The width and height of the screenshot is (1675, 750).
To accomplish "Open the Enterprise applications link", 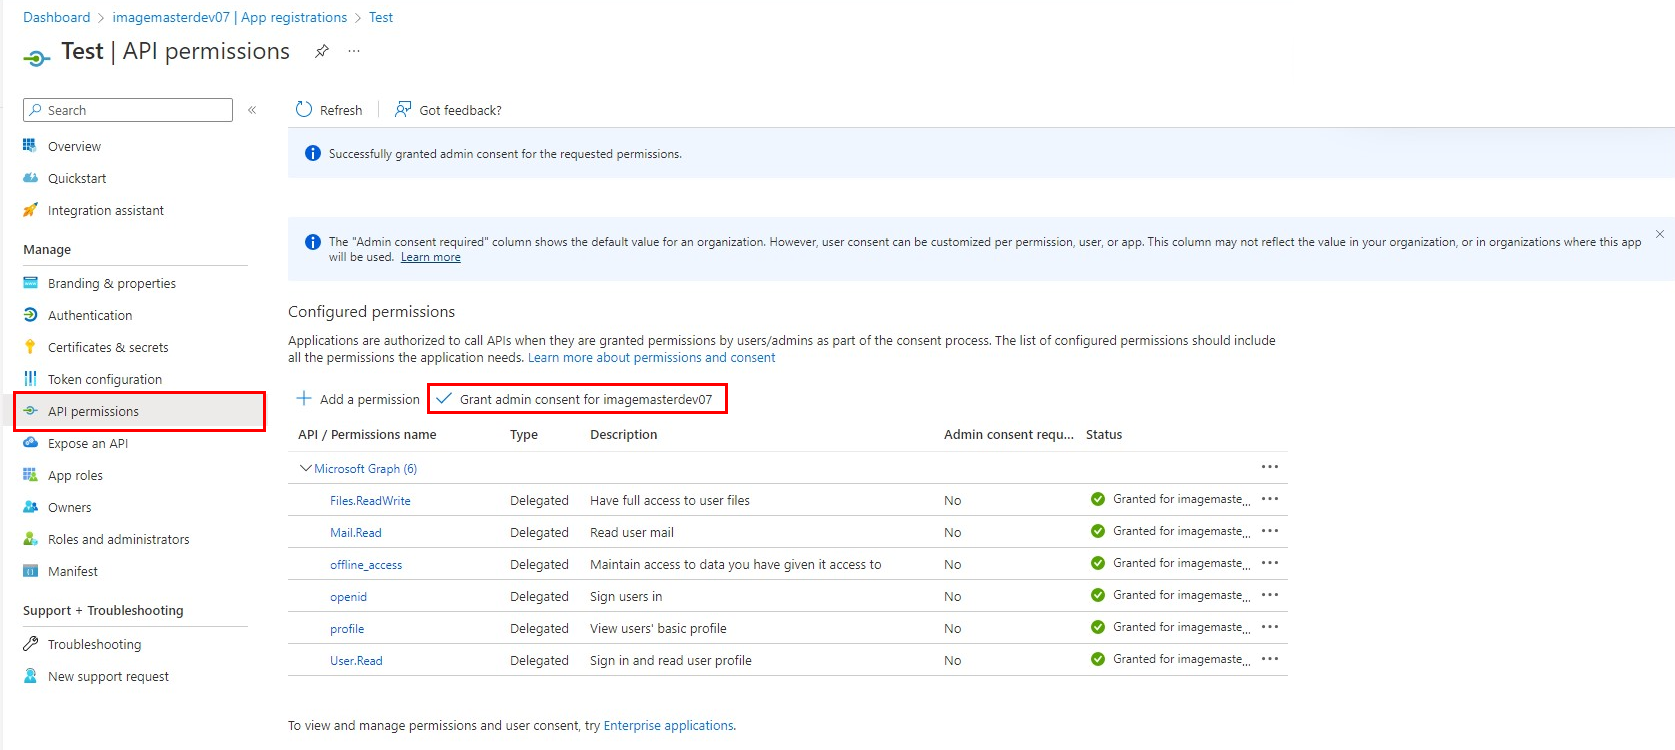I will pos(668,725).
